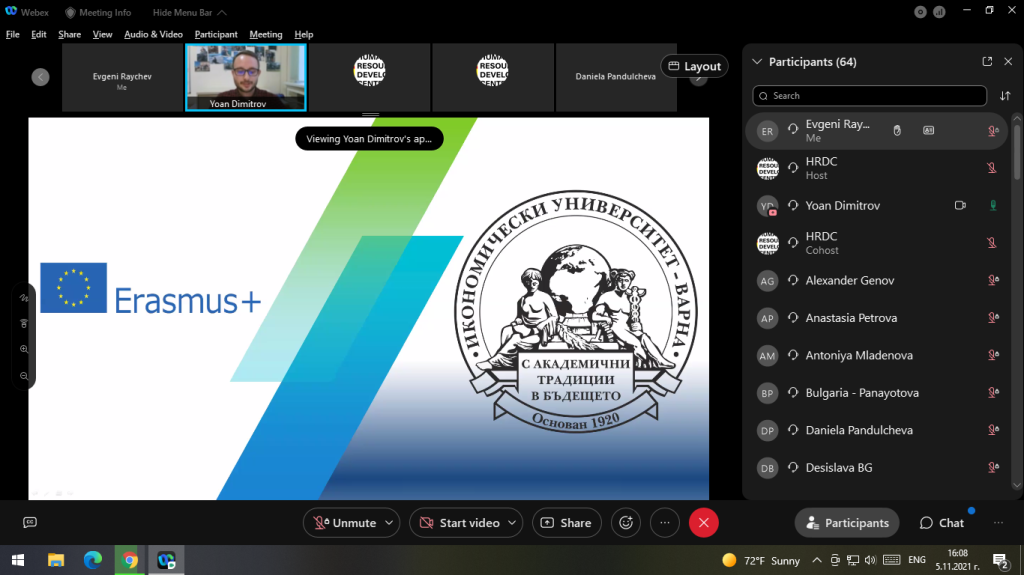Image resolution: width=1024 pixels, height=575 pixels.
Task: Open Microsoft Edge from the taskbar
Action: coord(93,560)
